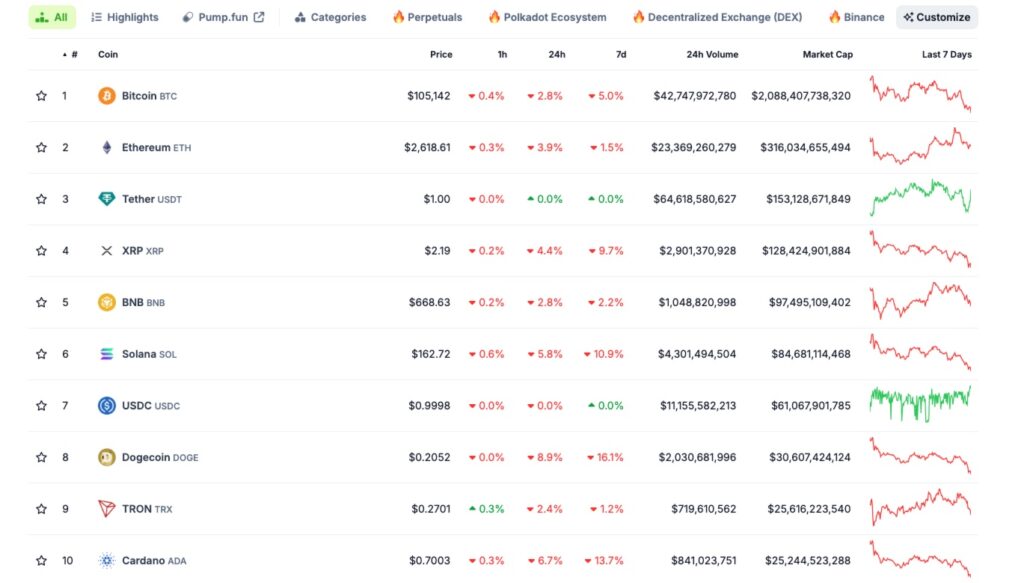The image size is (1024, 583).
Task: Add Bitcoin to watchlist via star
Action: click(x=41, y=95)
